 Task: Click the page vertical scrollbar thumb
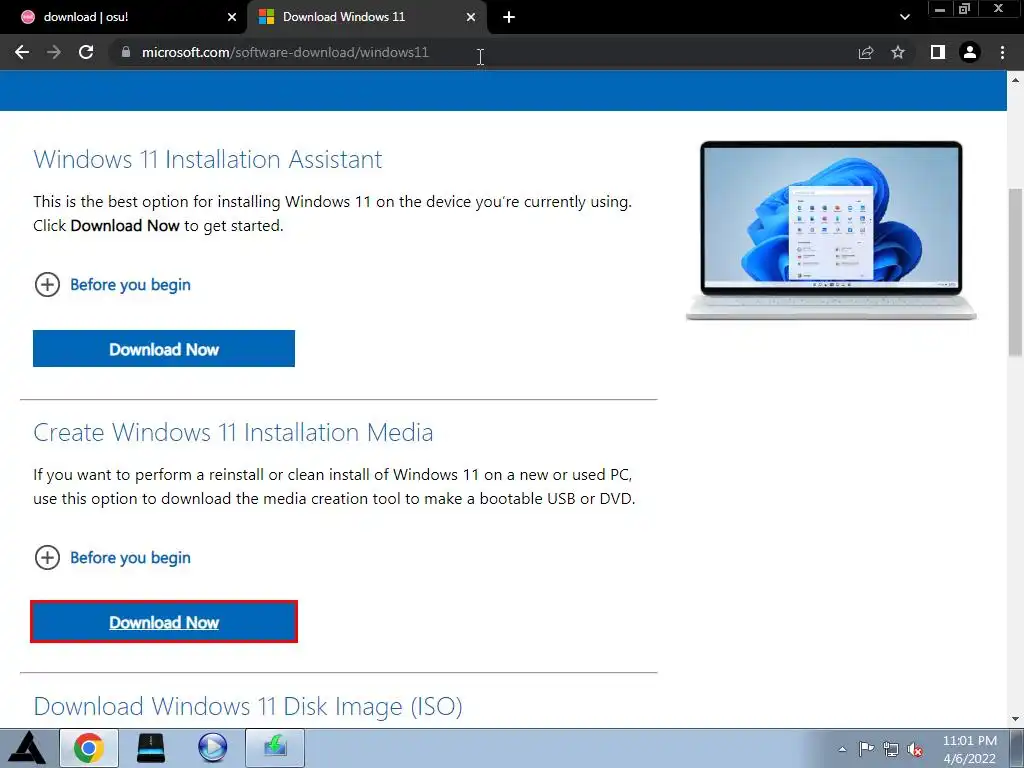click(x=1015, y=274)
